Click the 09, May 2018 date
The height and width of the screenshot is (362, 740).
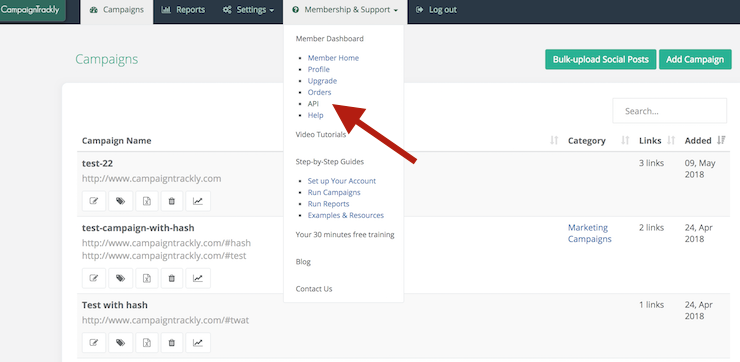coord(700,169)
